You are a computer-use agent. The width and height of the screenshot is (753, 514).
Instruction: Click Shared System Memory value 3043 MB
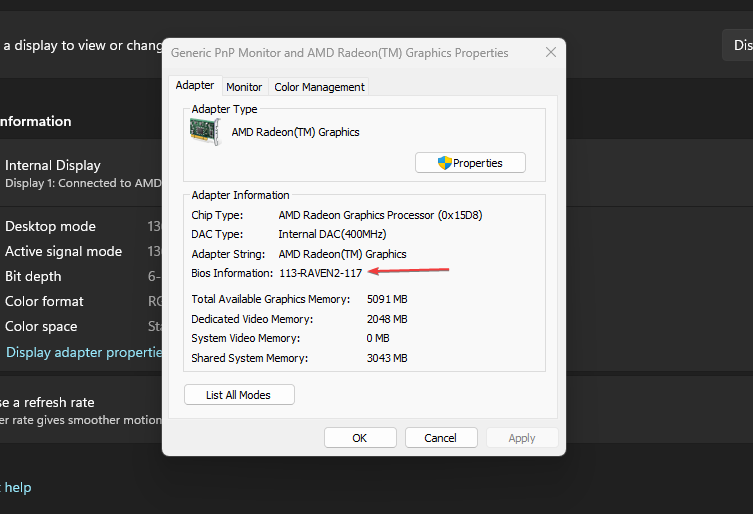pyautogui.click(x=387, y=358)
